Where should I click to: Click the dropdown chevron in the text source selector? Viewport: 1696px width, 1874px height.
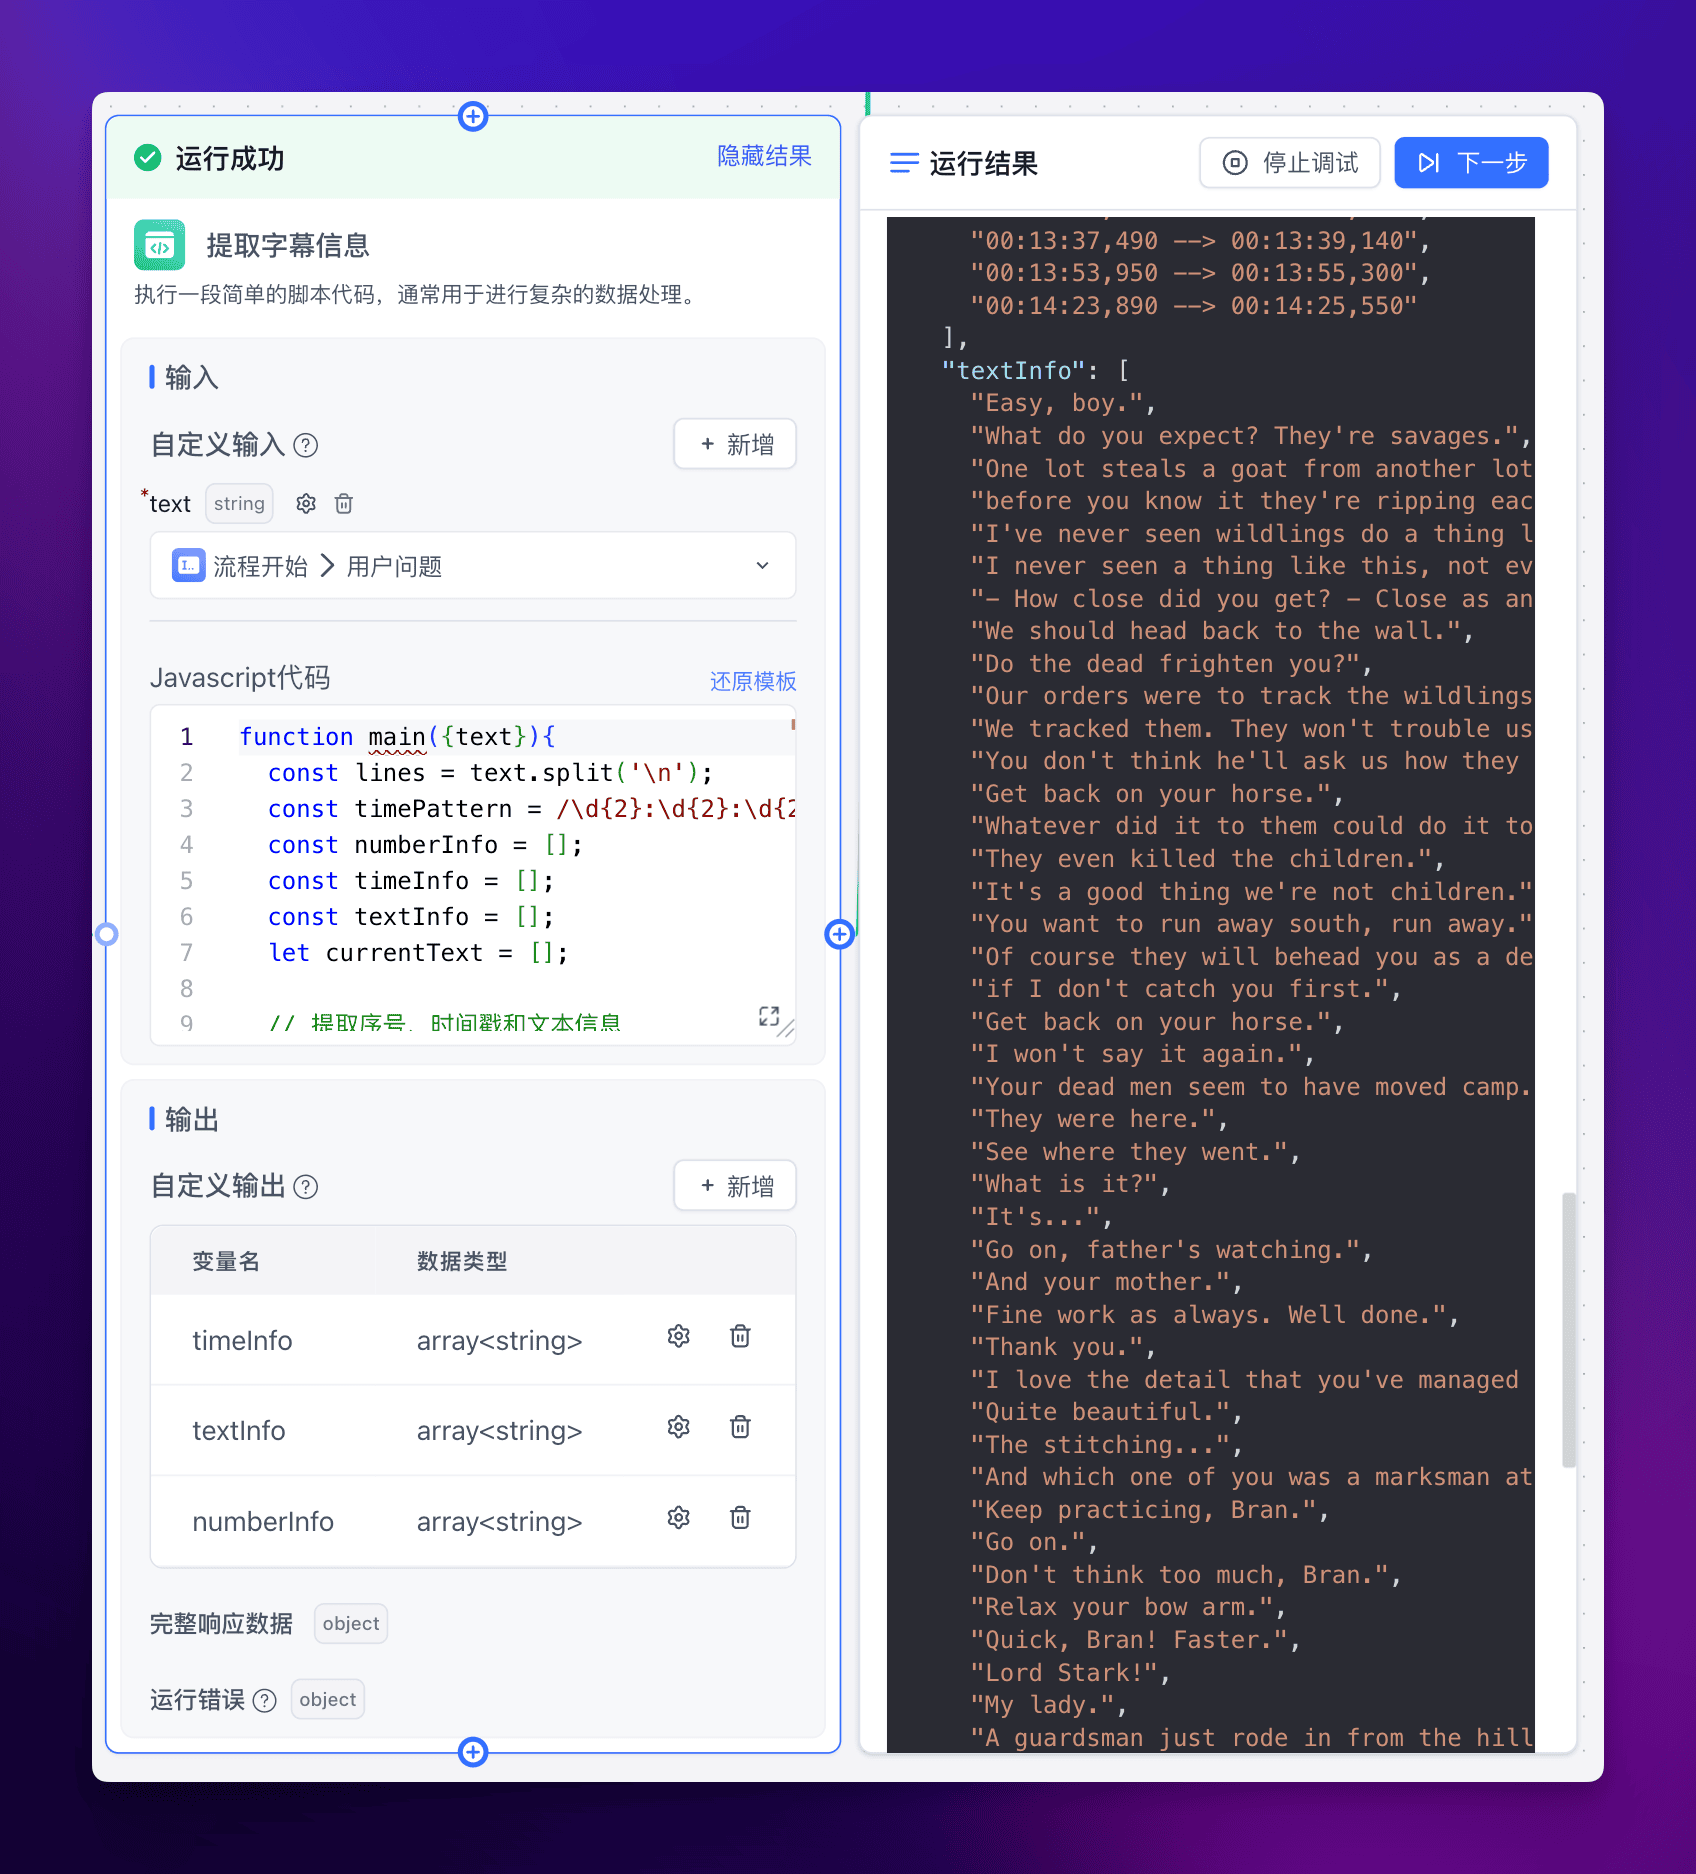(762, 566)
